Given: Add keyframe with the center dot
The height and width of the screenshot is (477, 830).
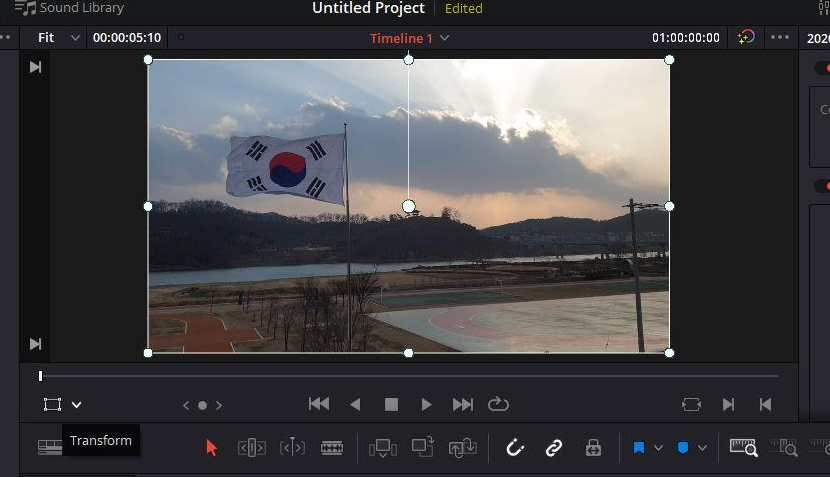Looking at the screenshot, I should [x=202, y=406].
